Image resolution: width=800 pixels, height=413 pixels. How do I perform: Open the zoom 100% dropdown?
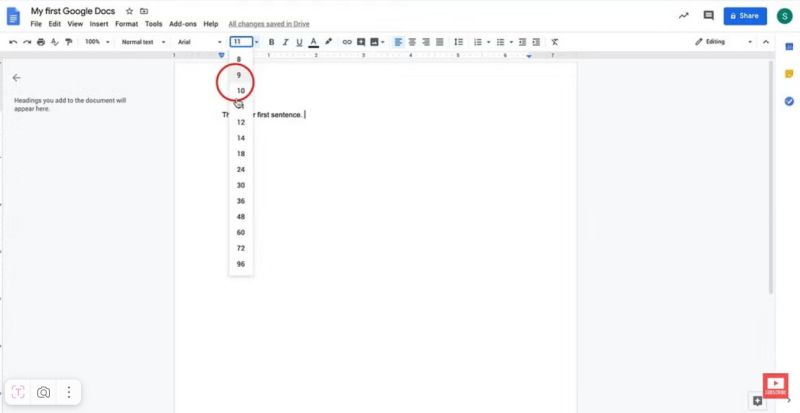tap(96, 42)
